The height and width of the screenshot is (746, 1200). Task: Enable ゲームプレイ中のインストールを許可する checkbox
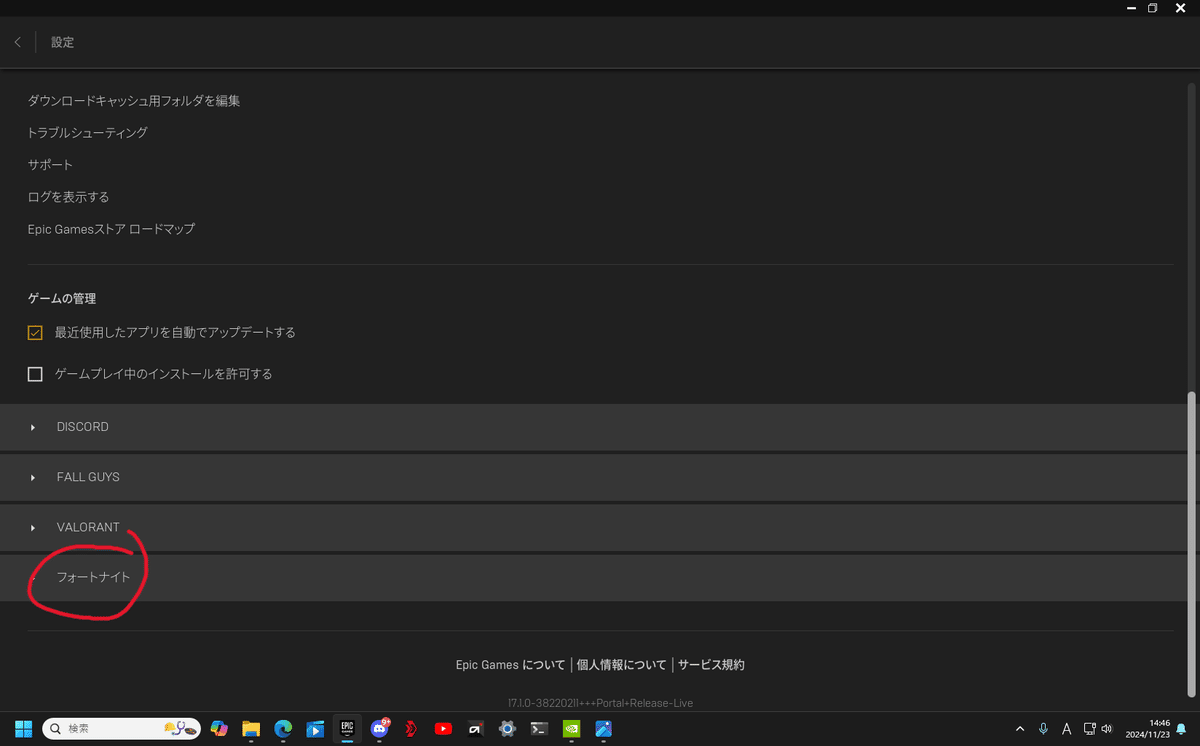pyautogui.click(x=35, y=374)
